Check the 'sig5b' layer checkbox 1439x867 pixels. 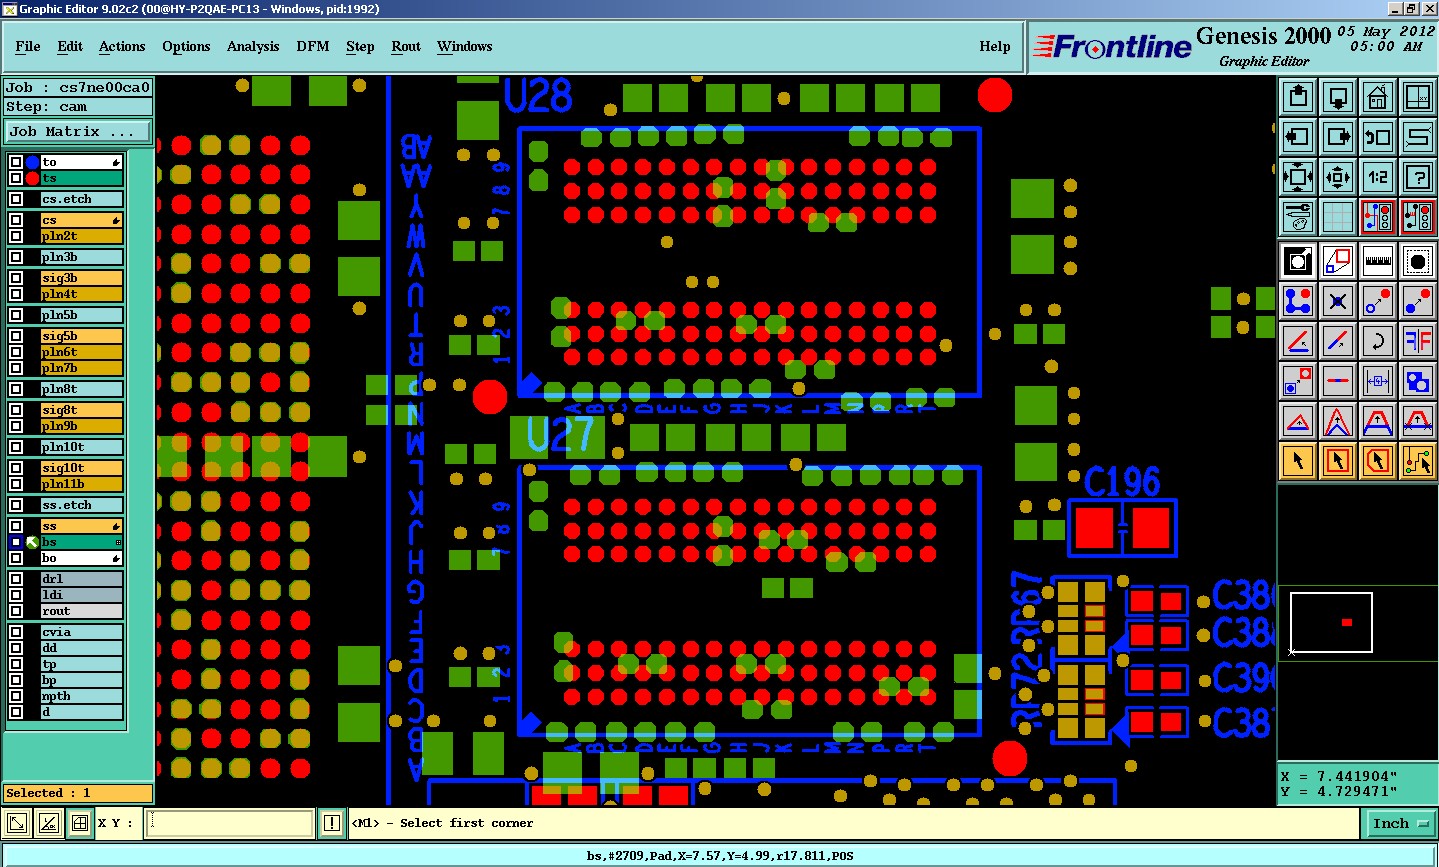point(16,336)
